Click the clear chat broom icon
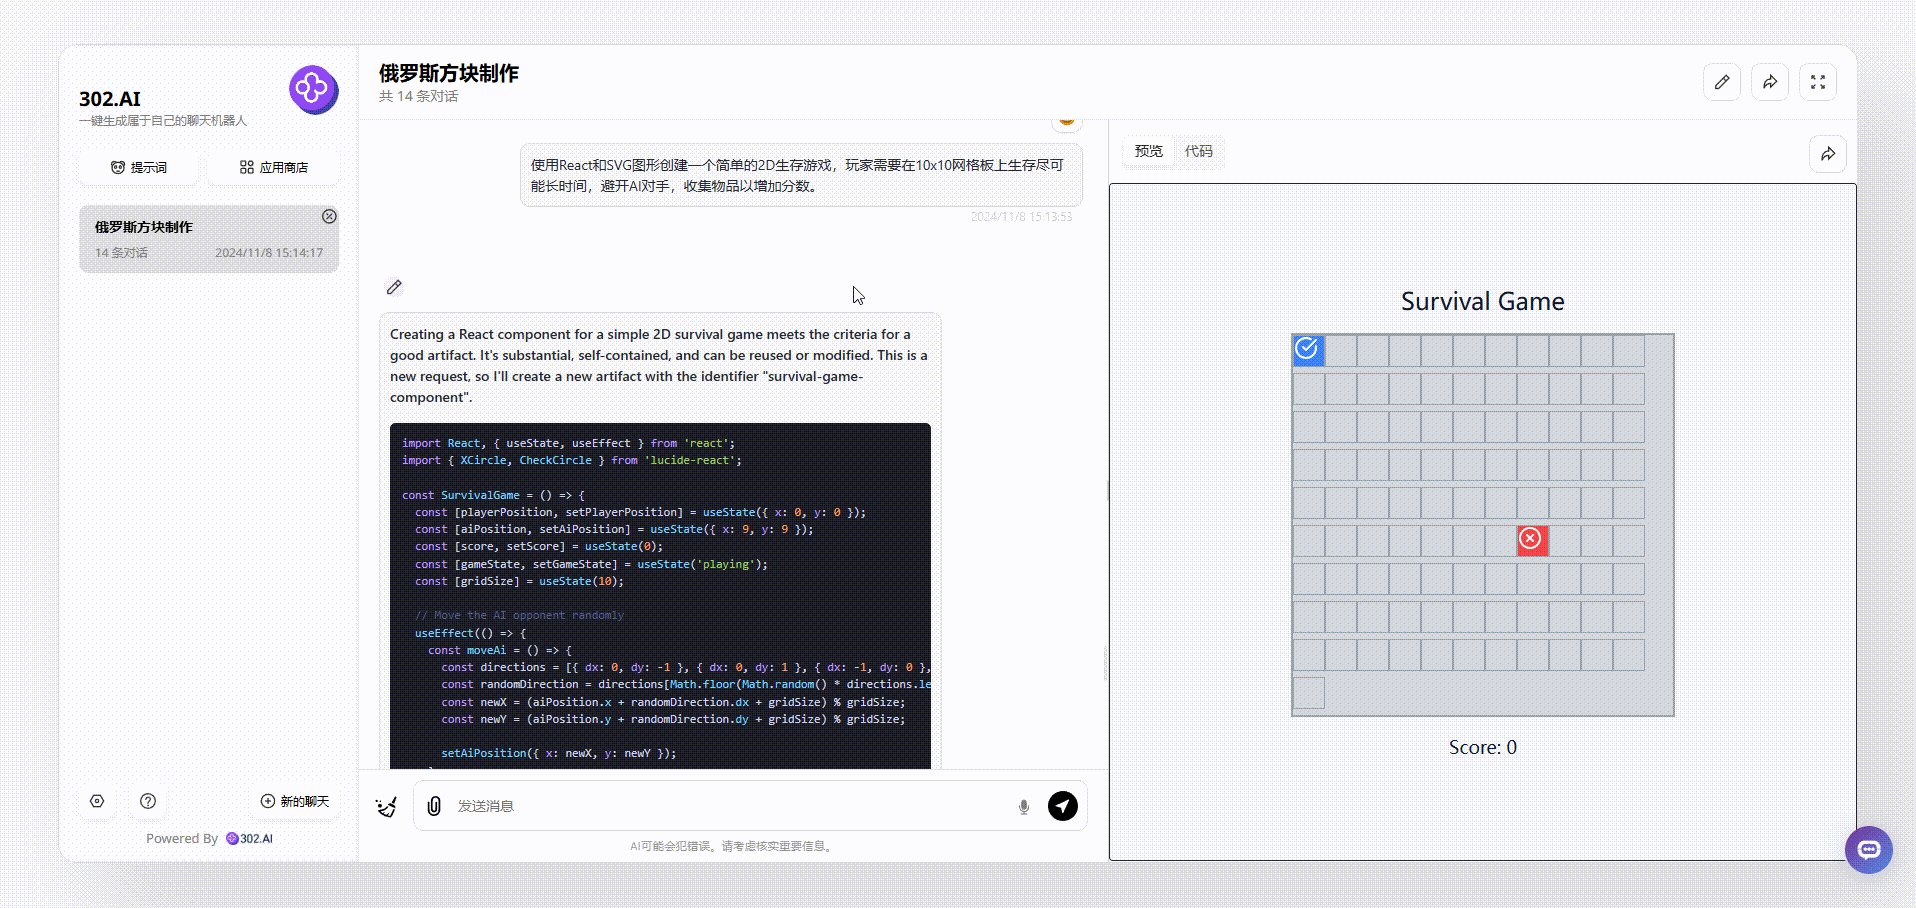The image size is (1916, 908). pos(386,806)
